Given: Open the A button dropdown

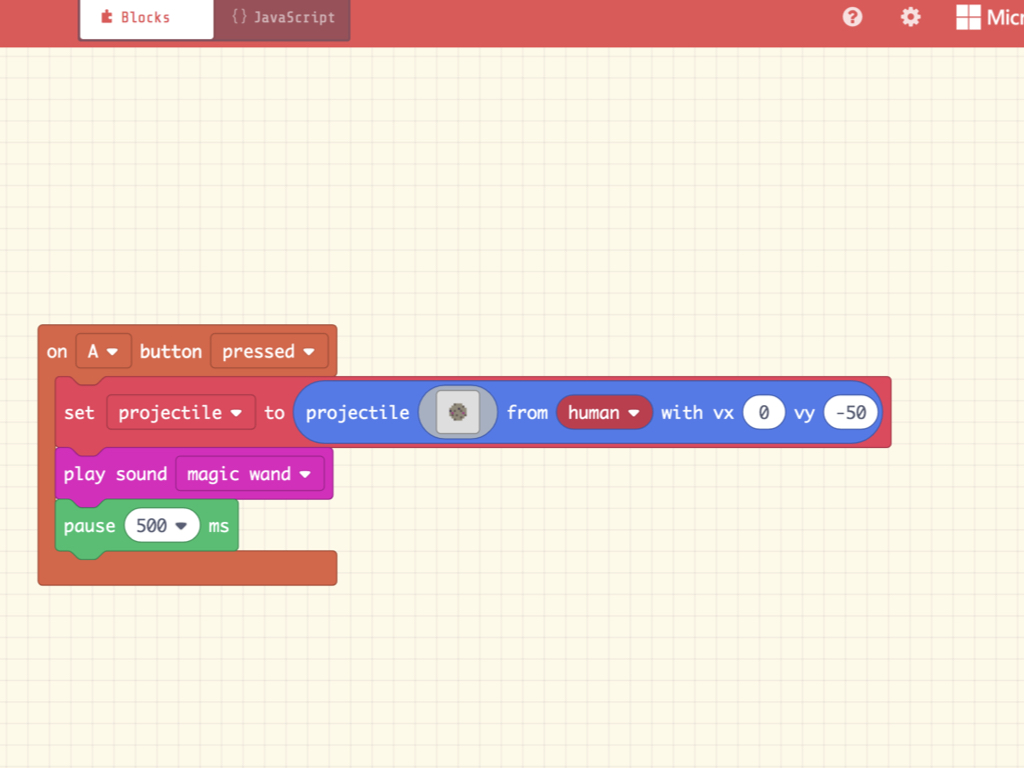Looking at the screenshot, I should 103,351.
